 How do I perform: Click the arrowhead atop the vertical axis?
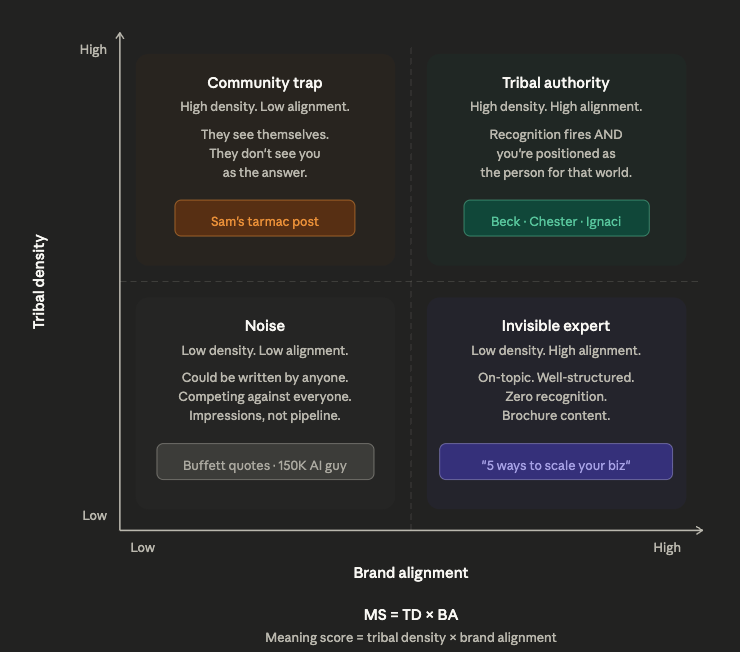(120, 36)
